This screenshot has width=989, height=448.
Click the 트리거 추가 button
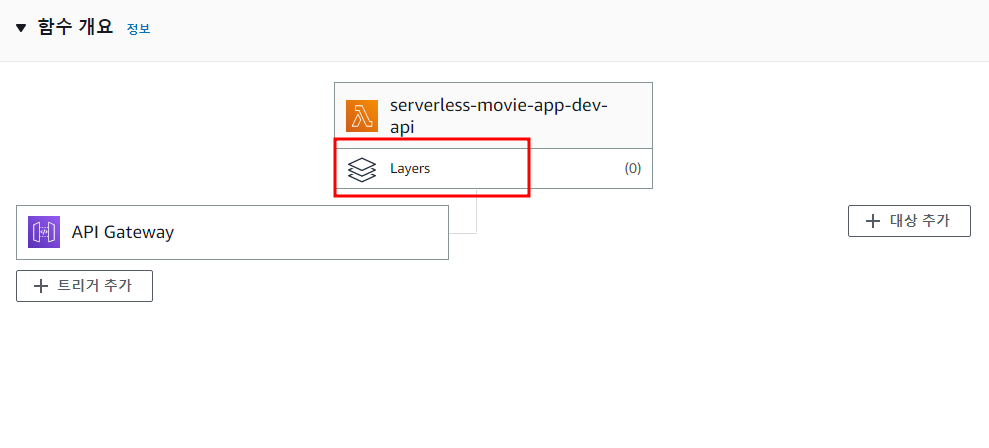point(85,286)
